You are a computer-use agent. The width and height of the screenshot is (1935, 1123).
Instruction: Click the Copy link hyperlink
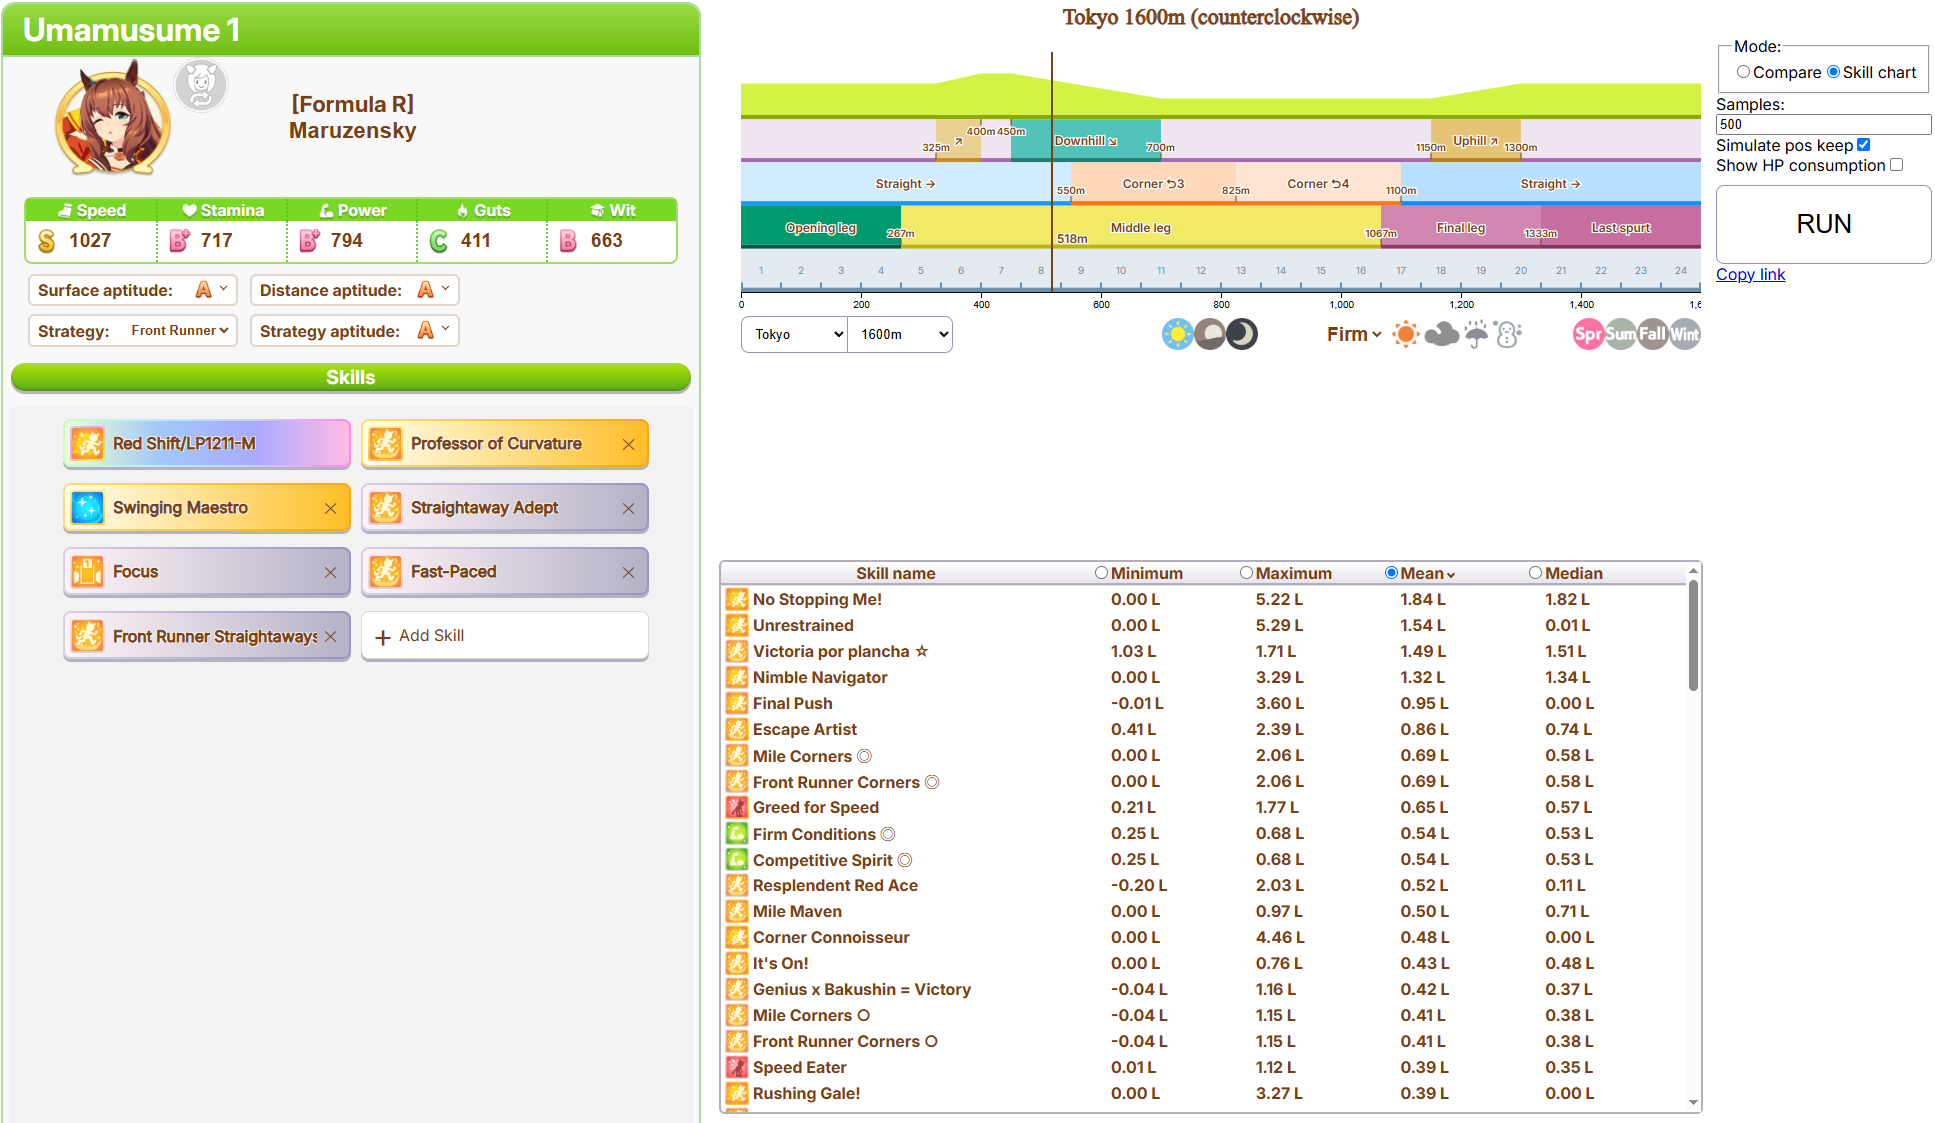click(x=1750, y=275)
